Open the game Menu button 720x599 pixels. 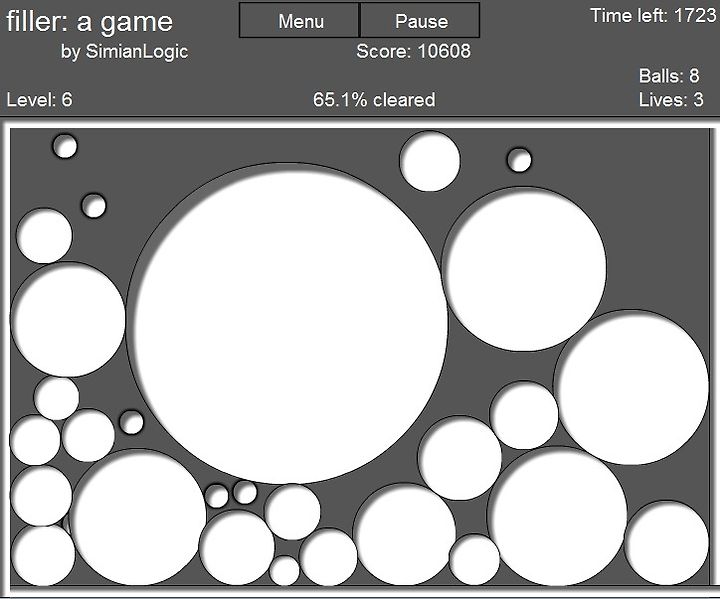299,20
